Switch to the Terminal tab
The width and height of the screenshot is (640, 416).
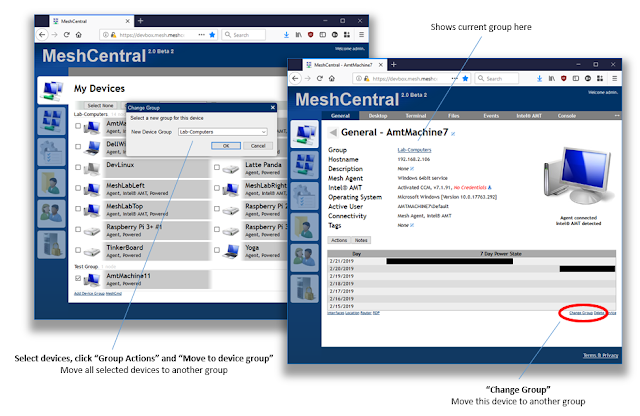(x=416, y=116)
